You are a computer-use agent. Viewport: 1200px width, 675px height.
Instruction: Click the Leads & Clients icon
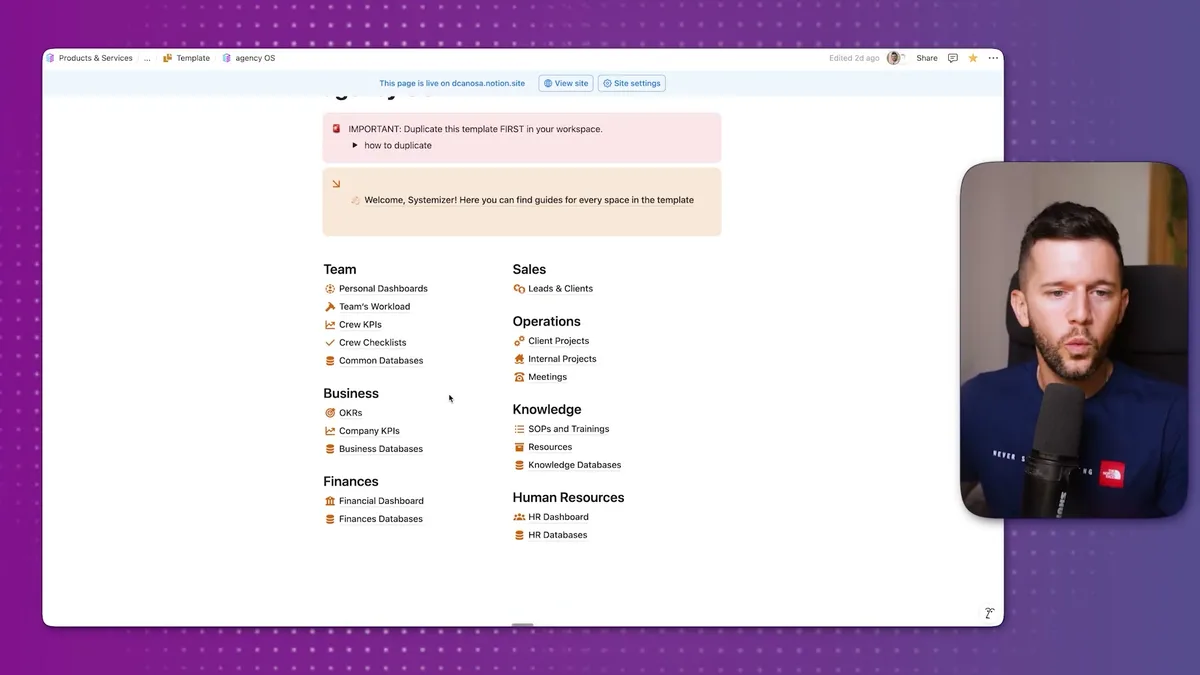519,288
